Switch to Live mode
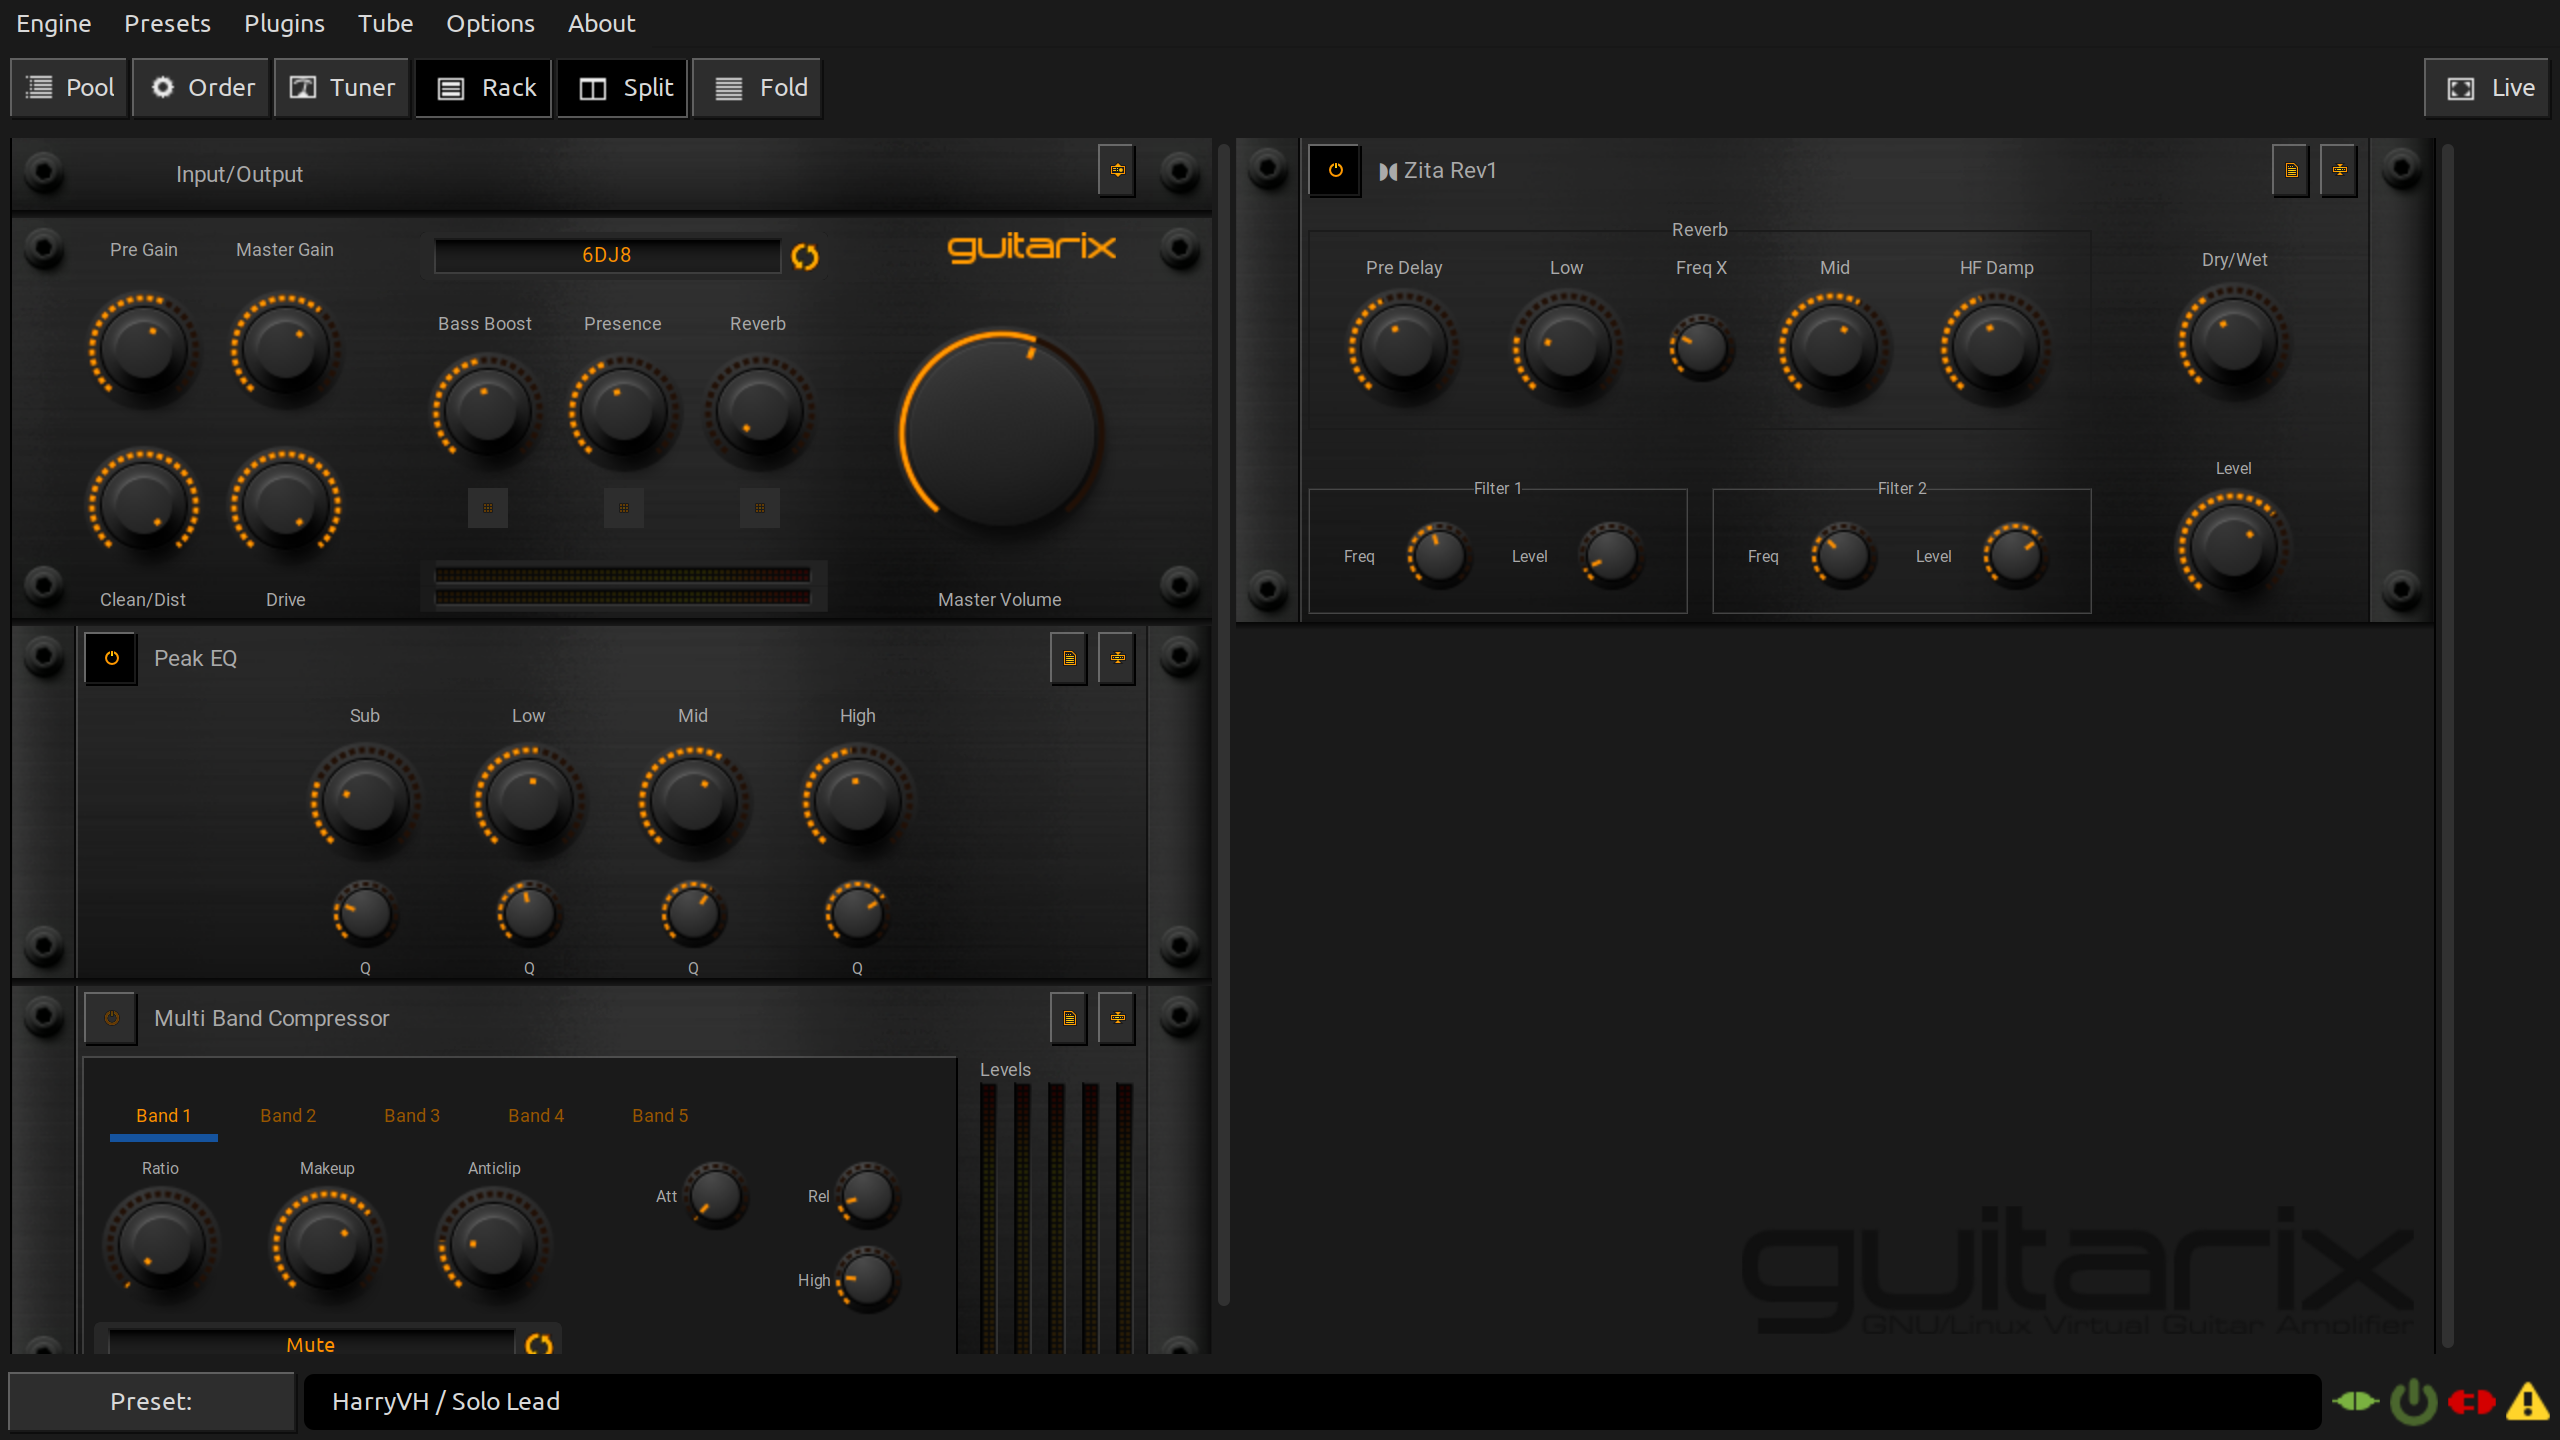2560x1440 pixels. pos(2487,88)
